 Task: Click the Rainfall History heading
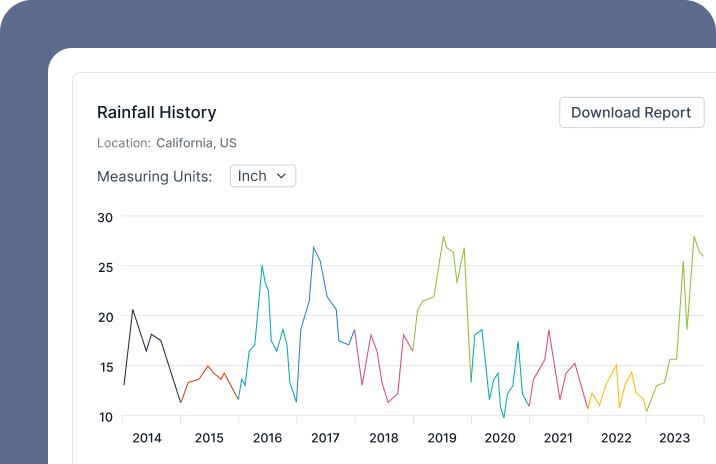click(x=157, y=112)
